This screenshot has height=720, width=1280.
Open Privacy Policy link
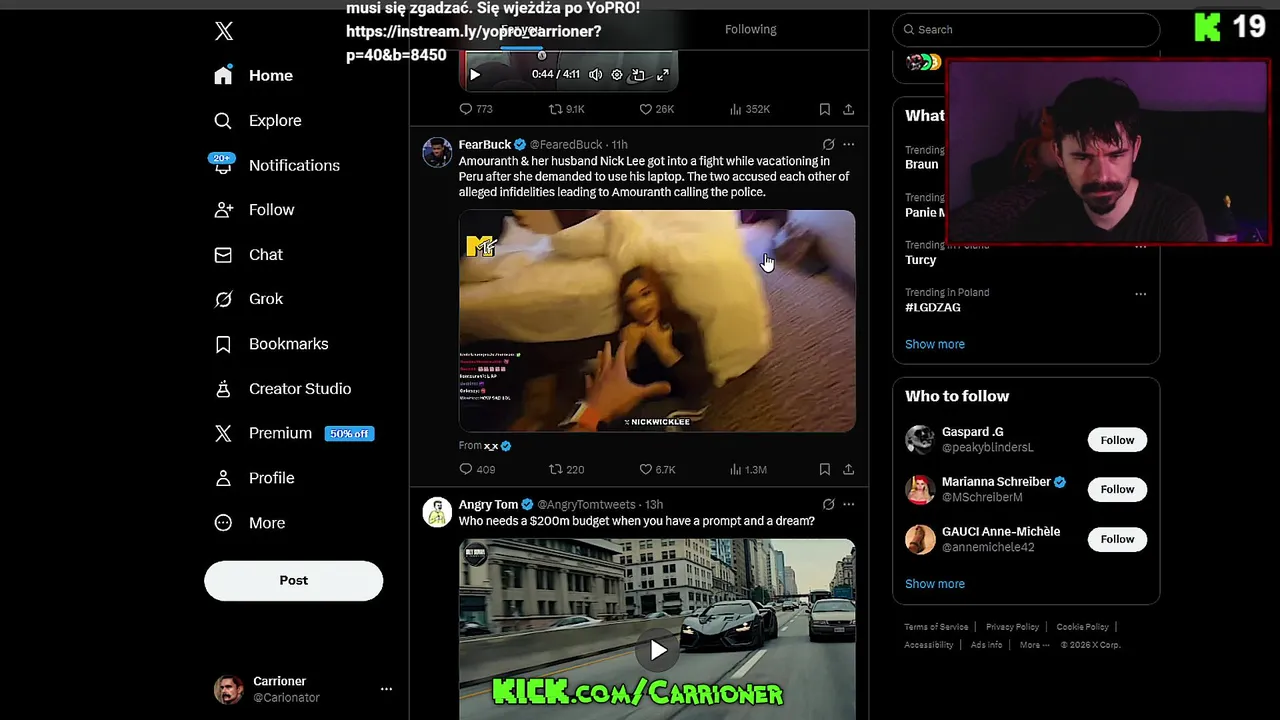[1012, 627]
